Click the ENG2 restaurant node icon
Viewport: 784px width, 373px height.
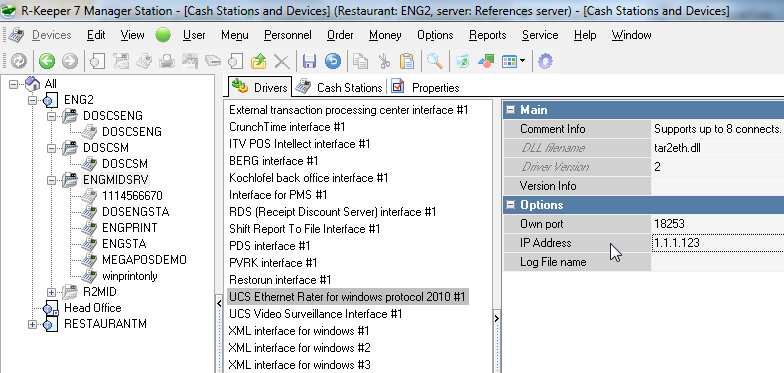(50, 100)
